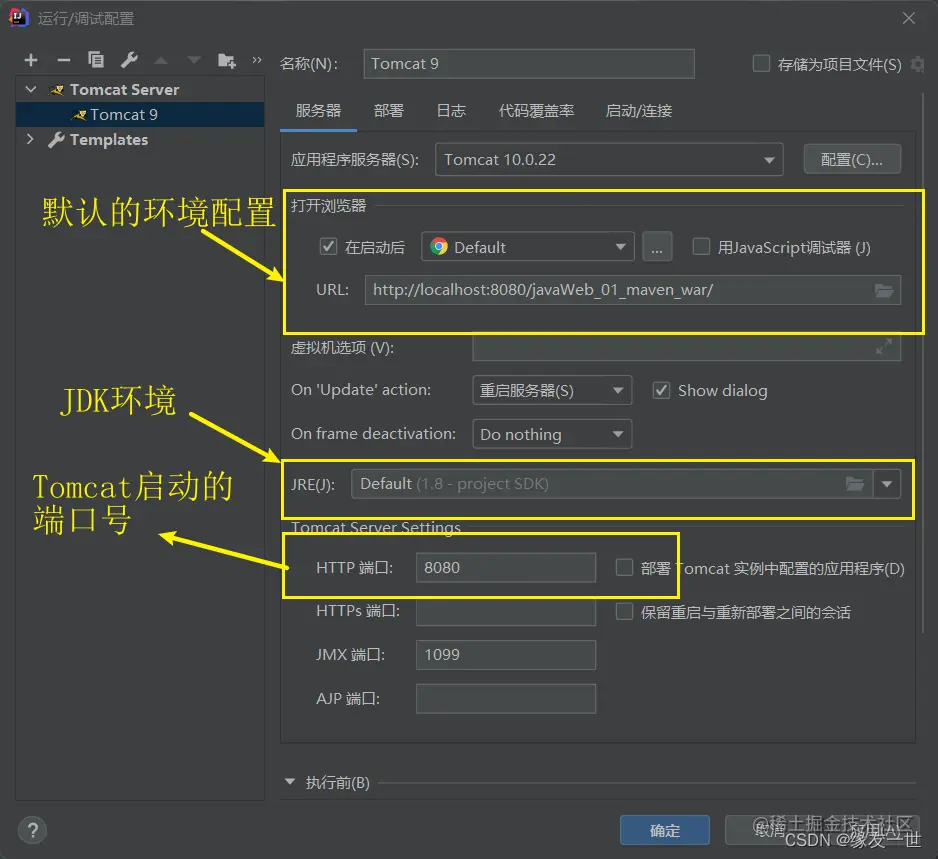938x859 pixels.
Task: Click the AJP port field
Action: tap(505, 699)
